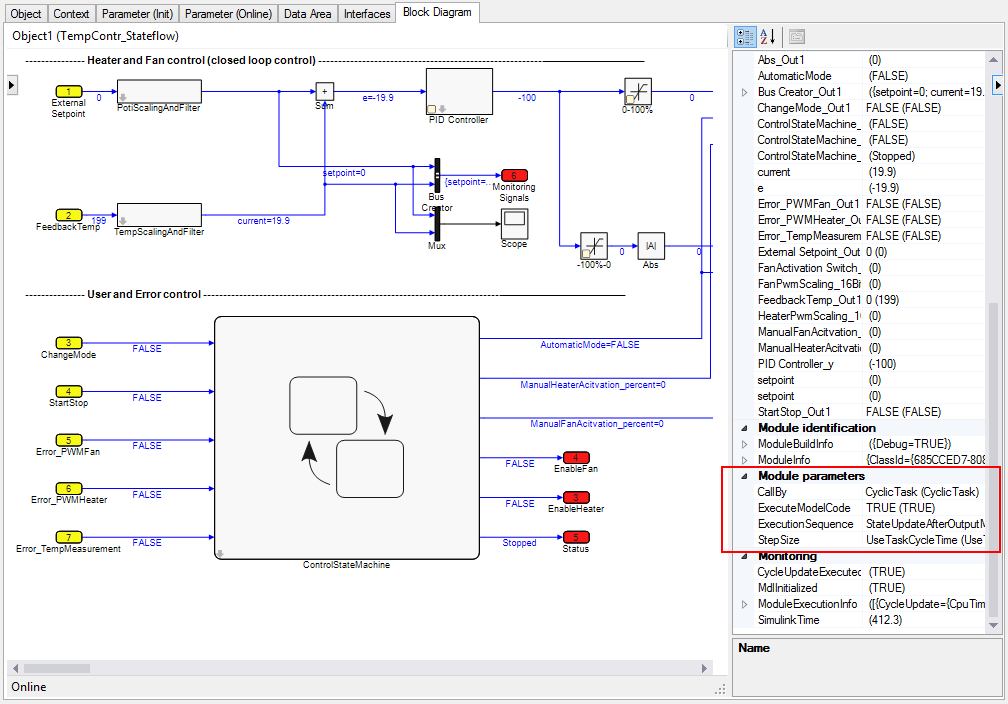1008x704 pixels.
Task: Select the Mux block
Action: point(437,224)
